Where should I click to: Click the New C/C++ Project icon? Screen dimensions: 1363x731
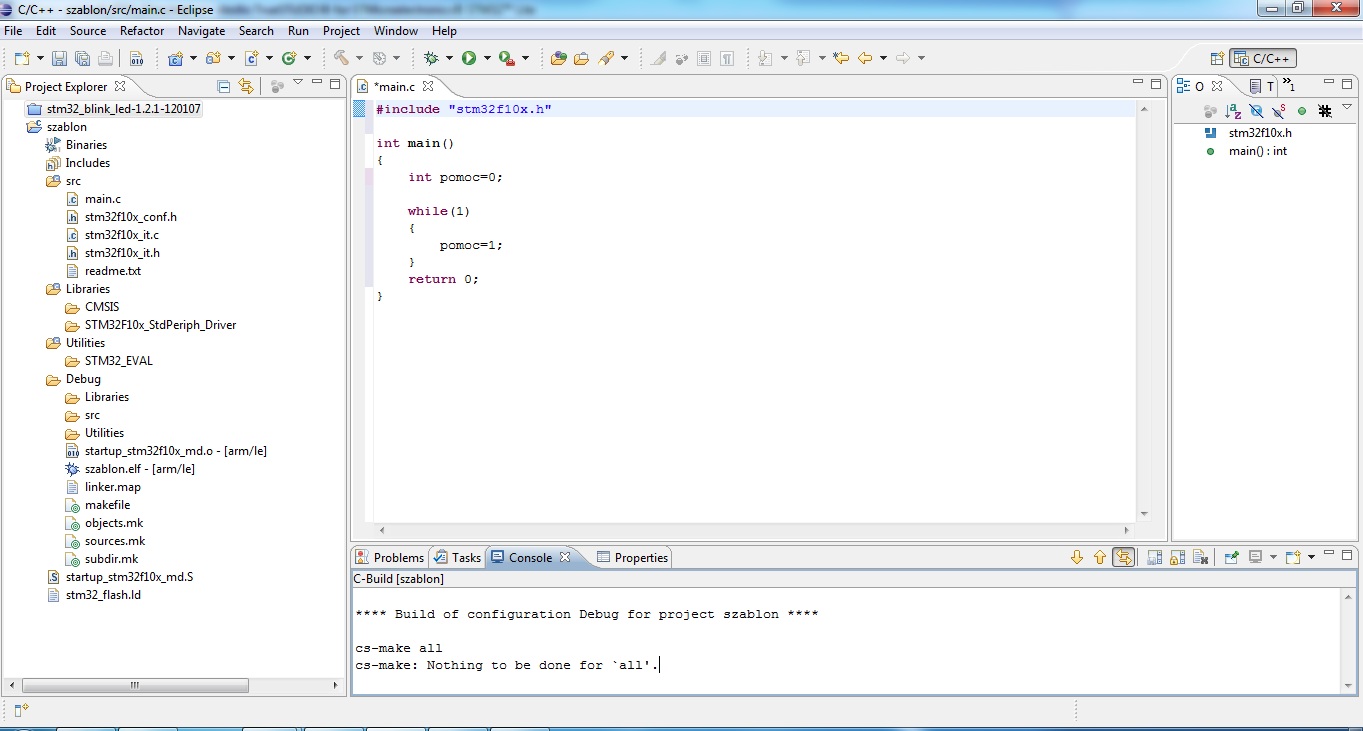tap(176, 58)
